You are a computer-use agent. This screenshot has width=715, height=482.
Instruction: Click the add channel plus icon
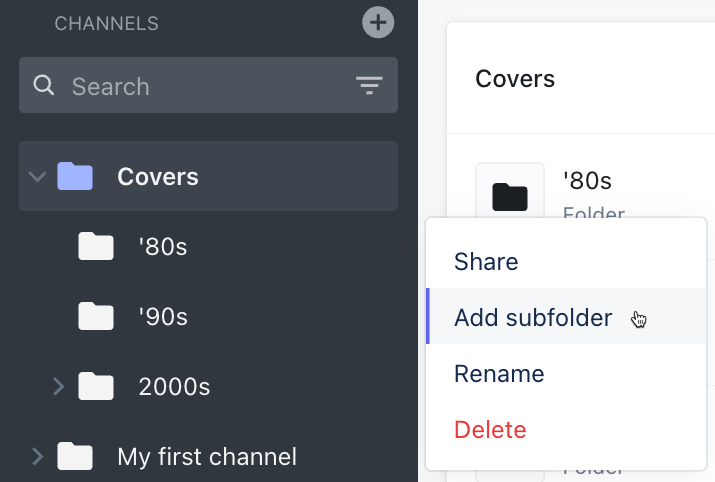378,22
